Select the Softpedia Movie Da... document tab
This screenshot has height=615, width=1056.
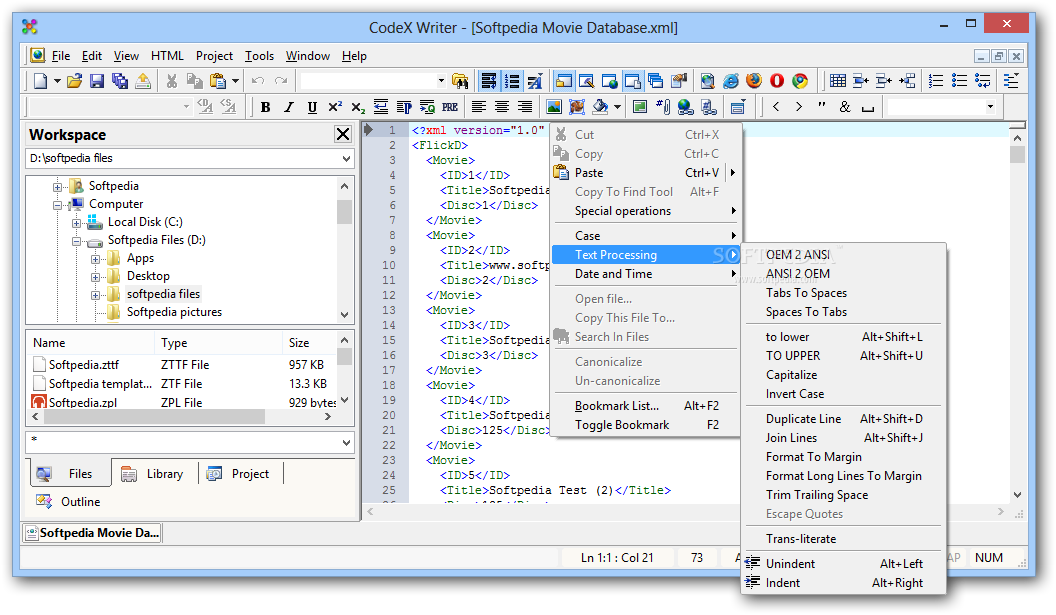pos(92,533)
